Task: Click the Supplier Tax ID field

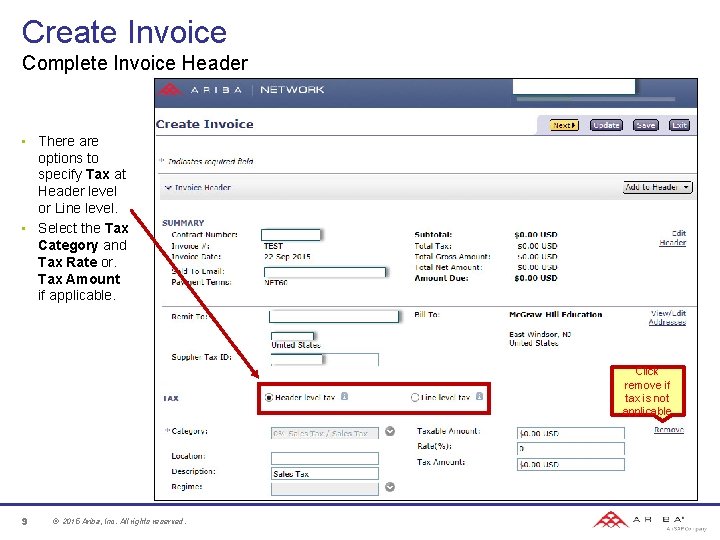Action: click(x=324, y=359)
